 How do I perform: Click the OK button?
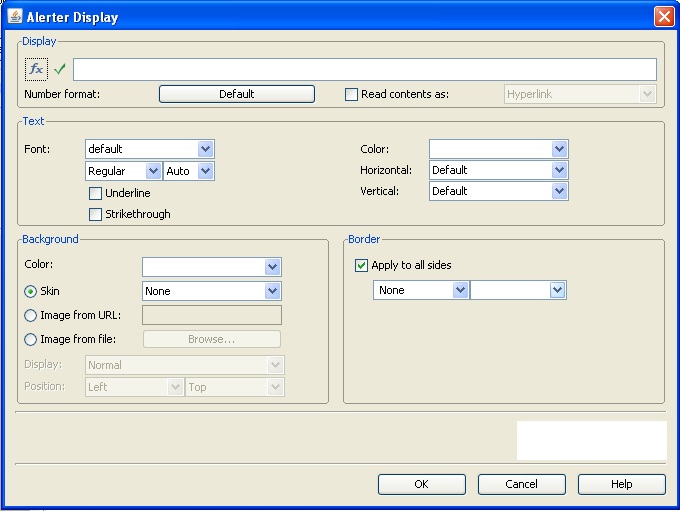(422, 484)
